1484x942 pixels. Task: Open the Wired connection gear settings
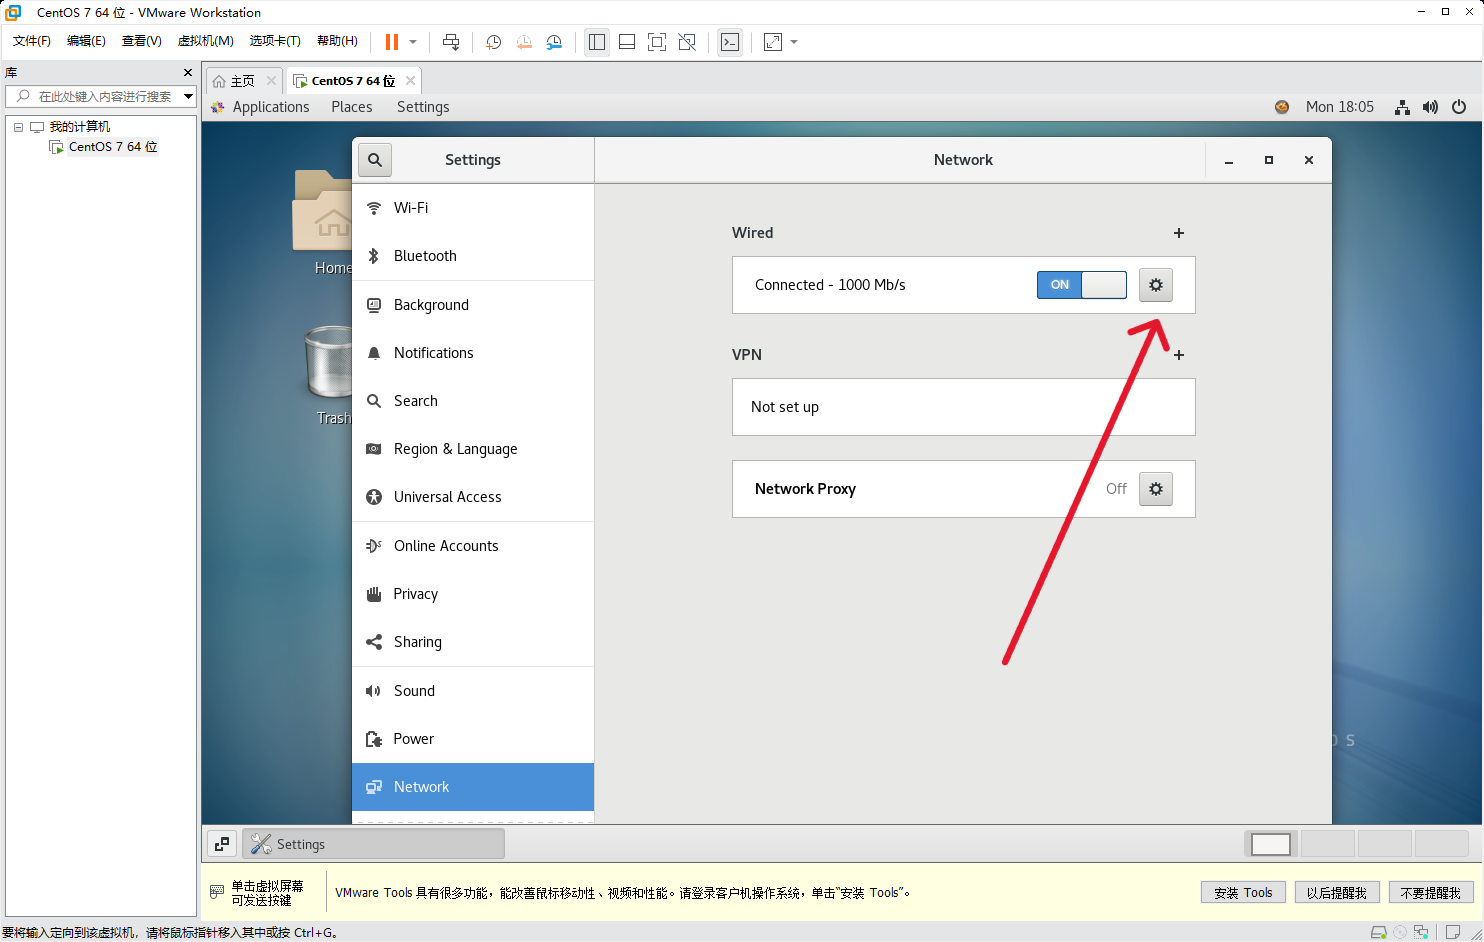1156,285
